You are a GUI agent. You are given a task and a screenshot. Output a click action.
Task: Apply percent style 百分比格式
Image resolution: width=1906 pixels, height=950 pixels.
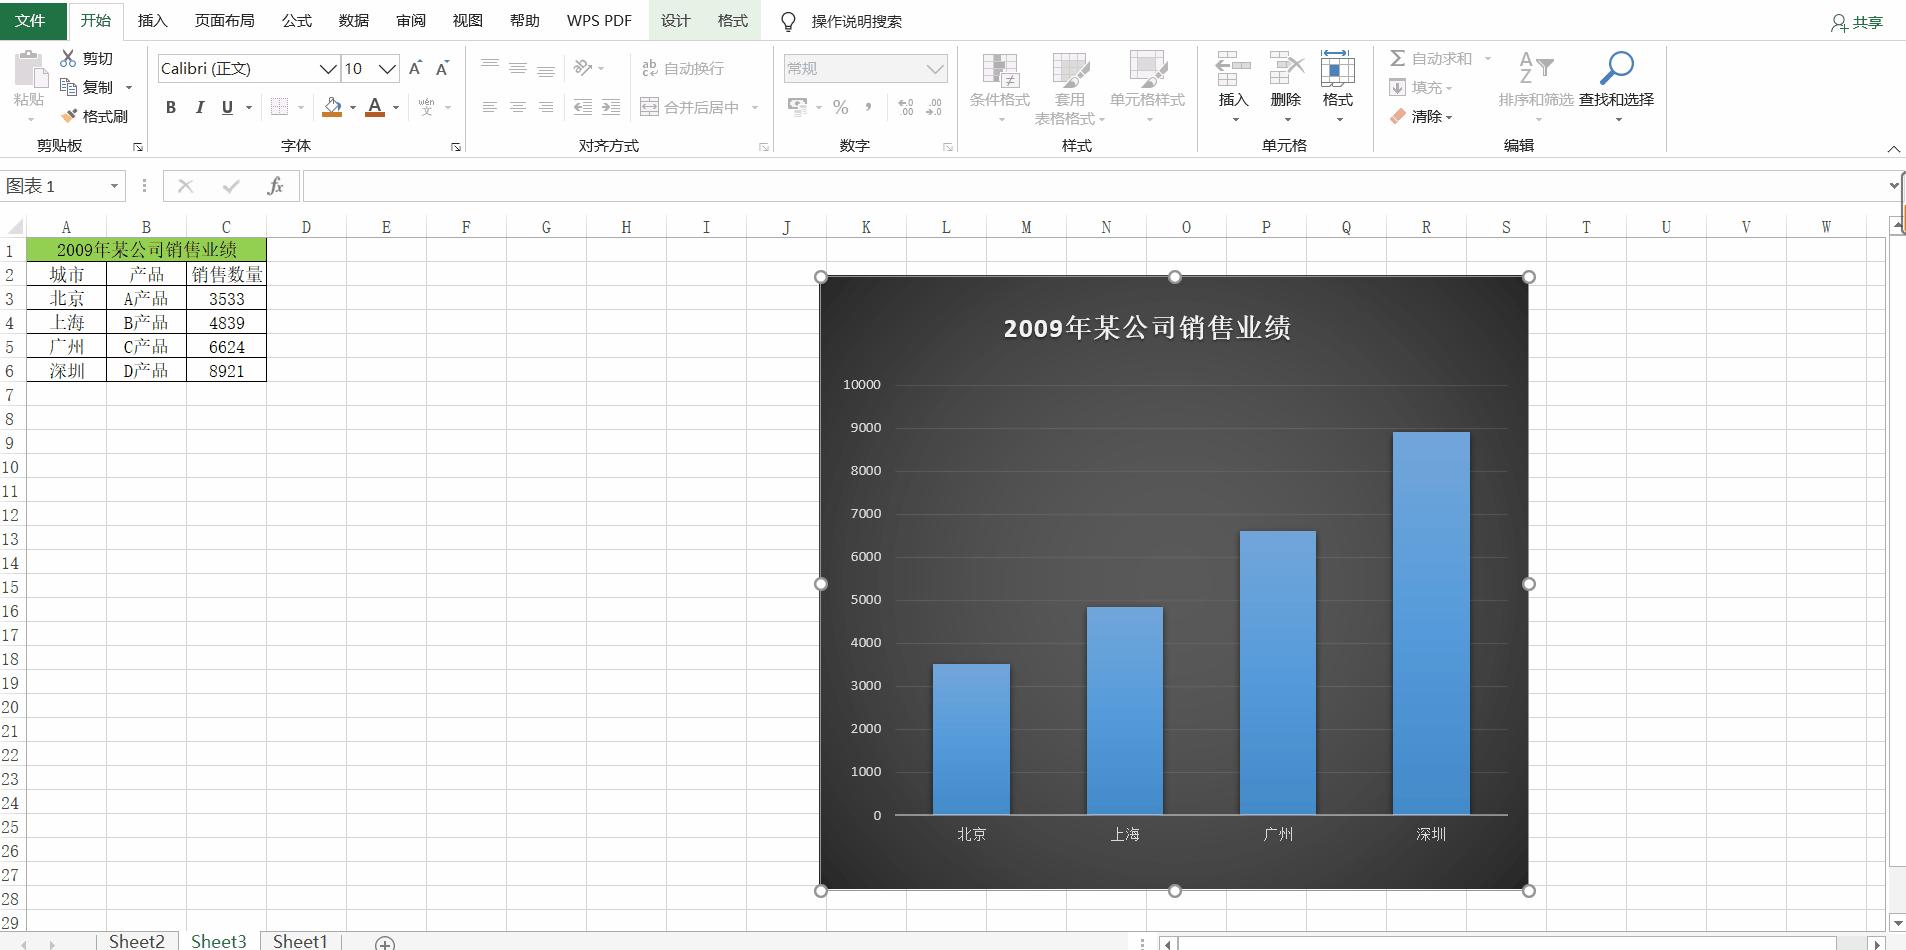[x=841, y=106]
